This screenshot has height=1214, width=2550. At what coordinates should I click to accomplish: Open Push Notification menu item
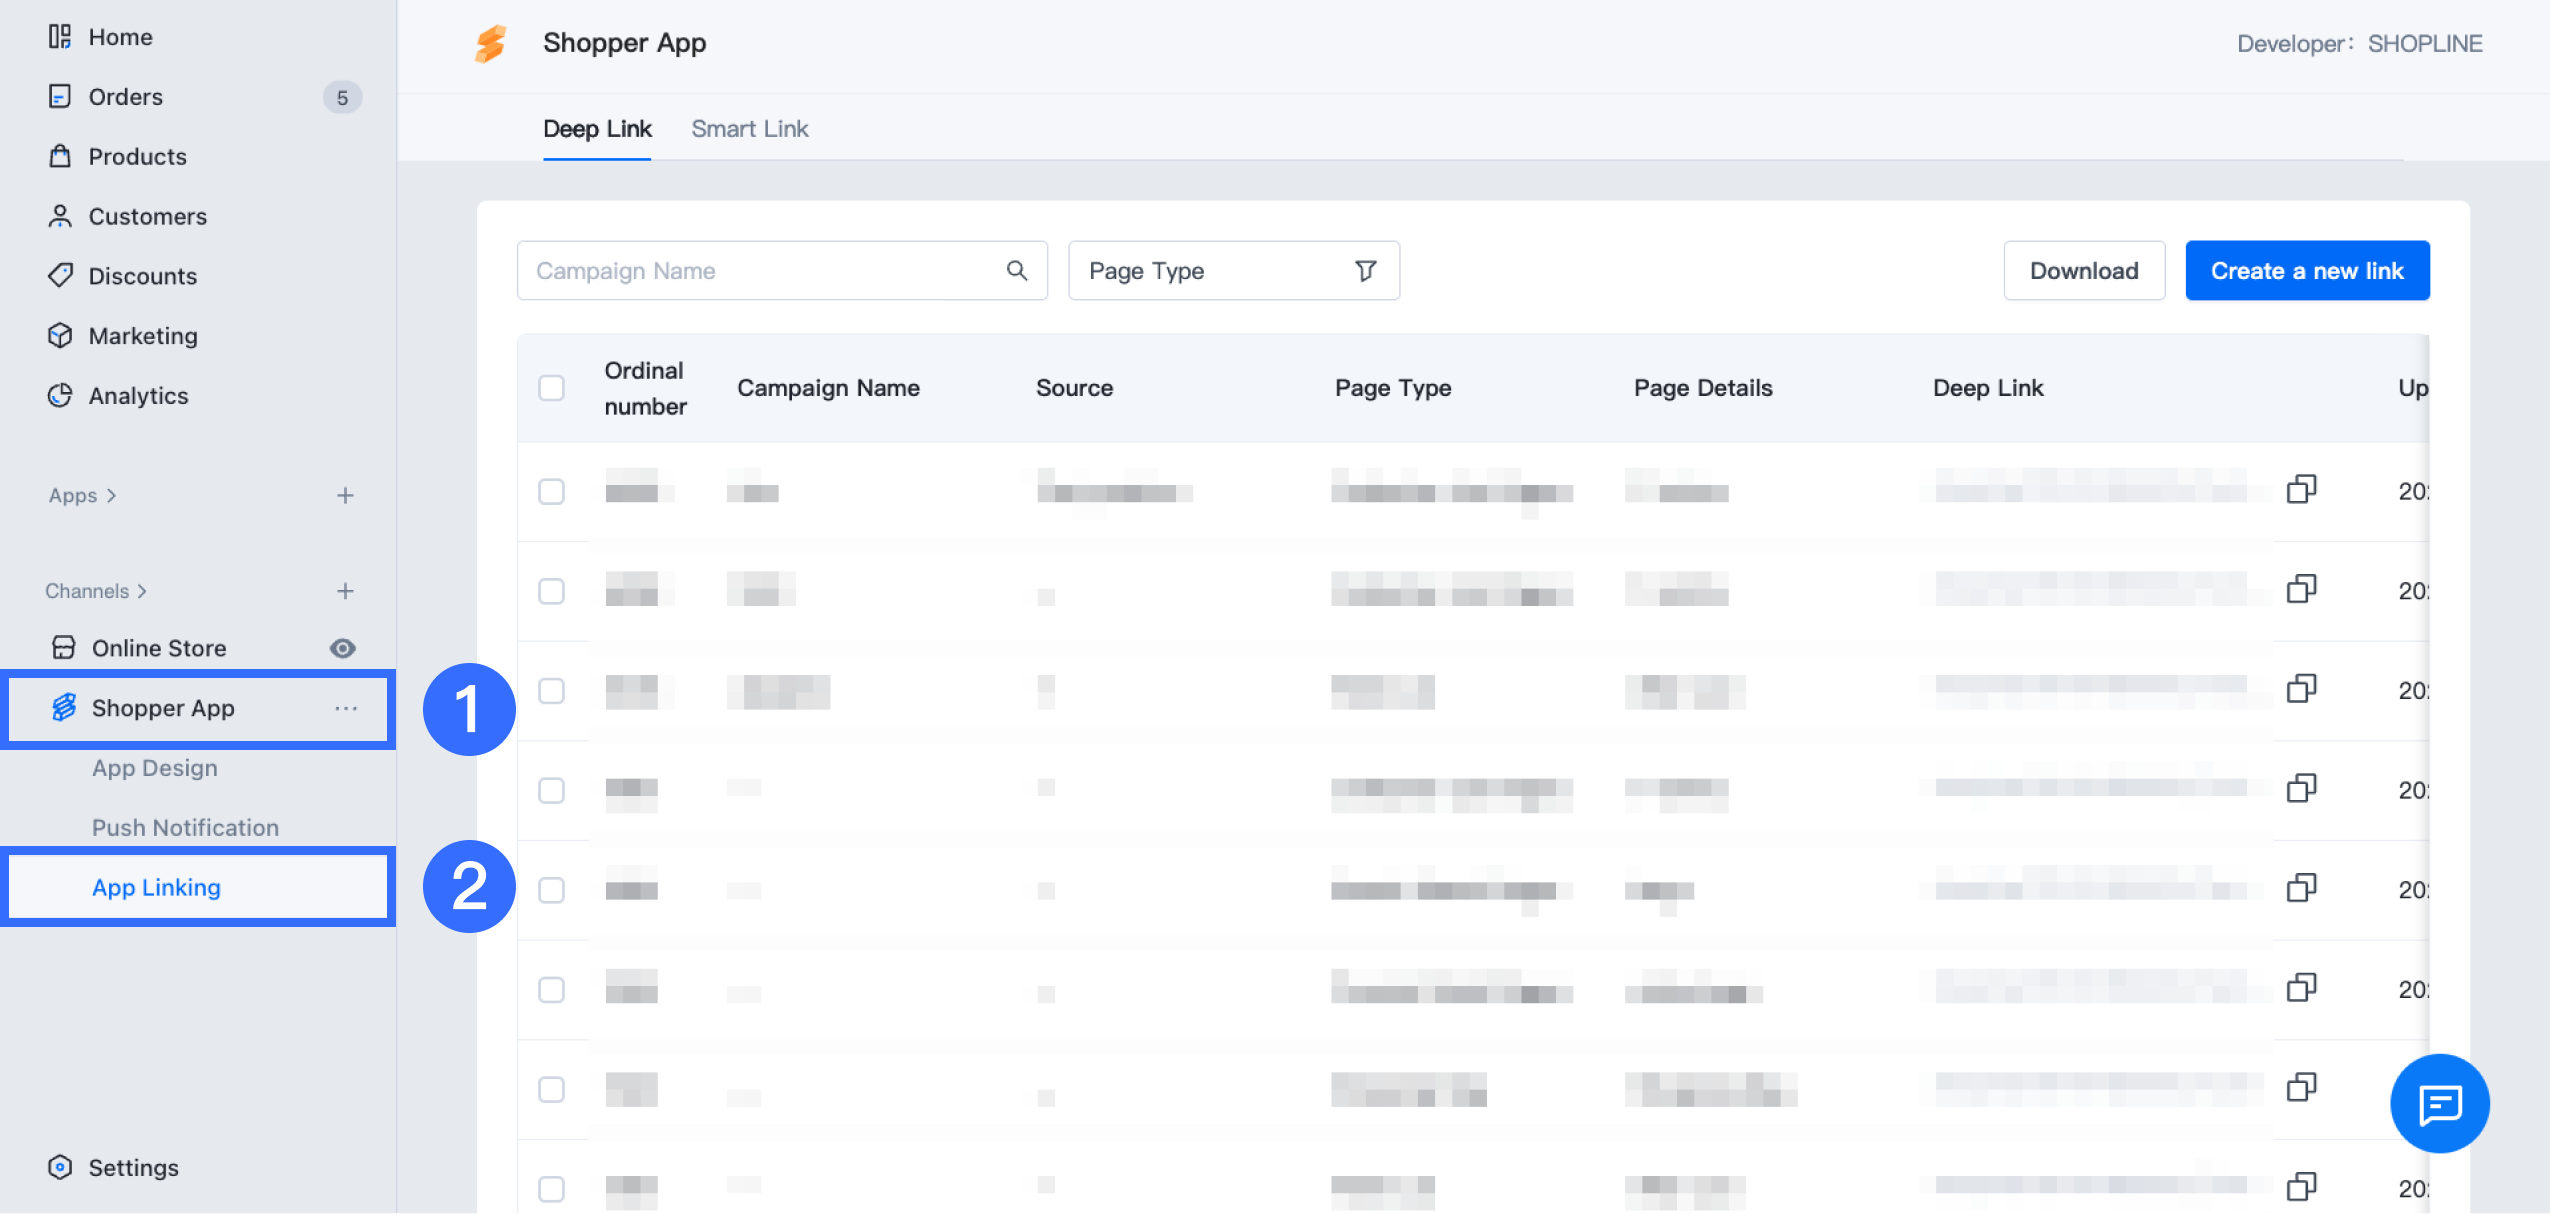pyautogui.click(x=185, y=828)
